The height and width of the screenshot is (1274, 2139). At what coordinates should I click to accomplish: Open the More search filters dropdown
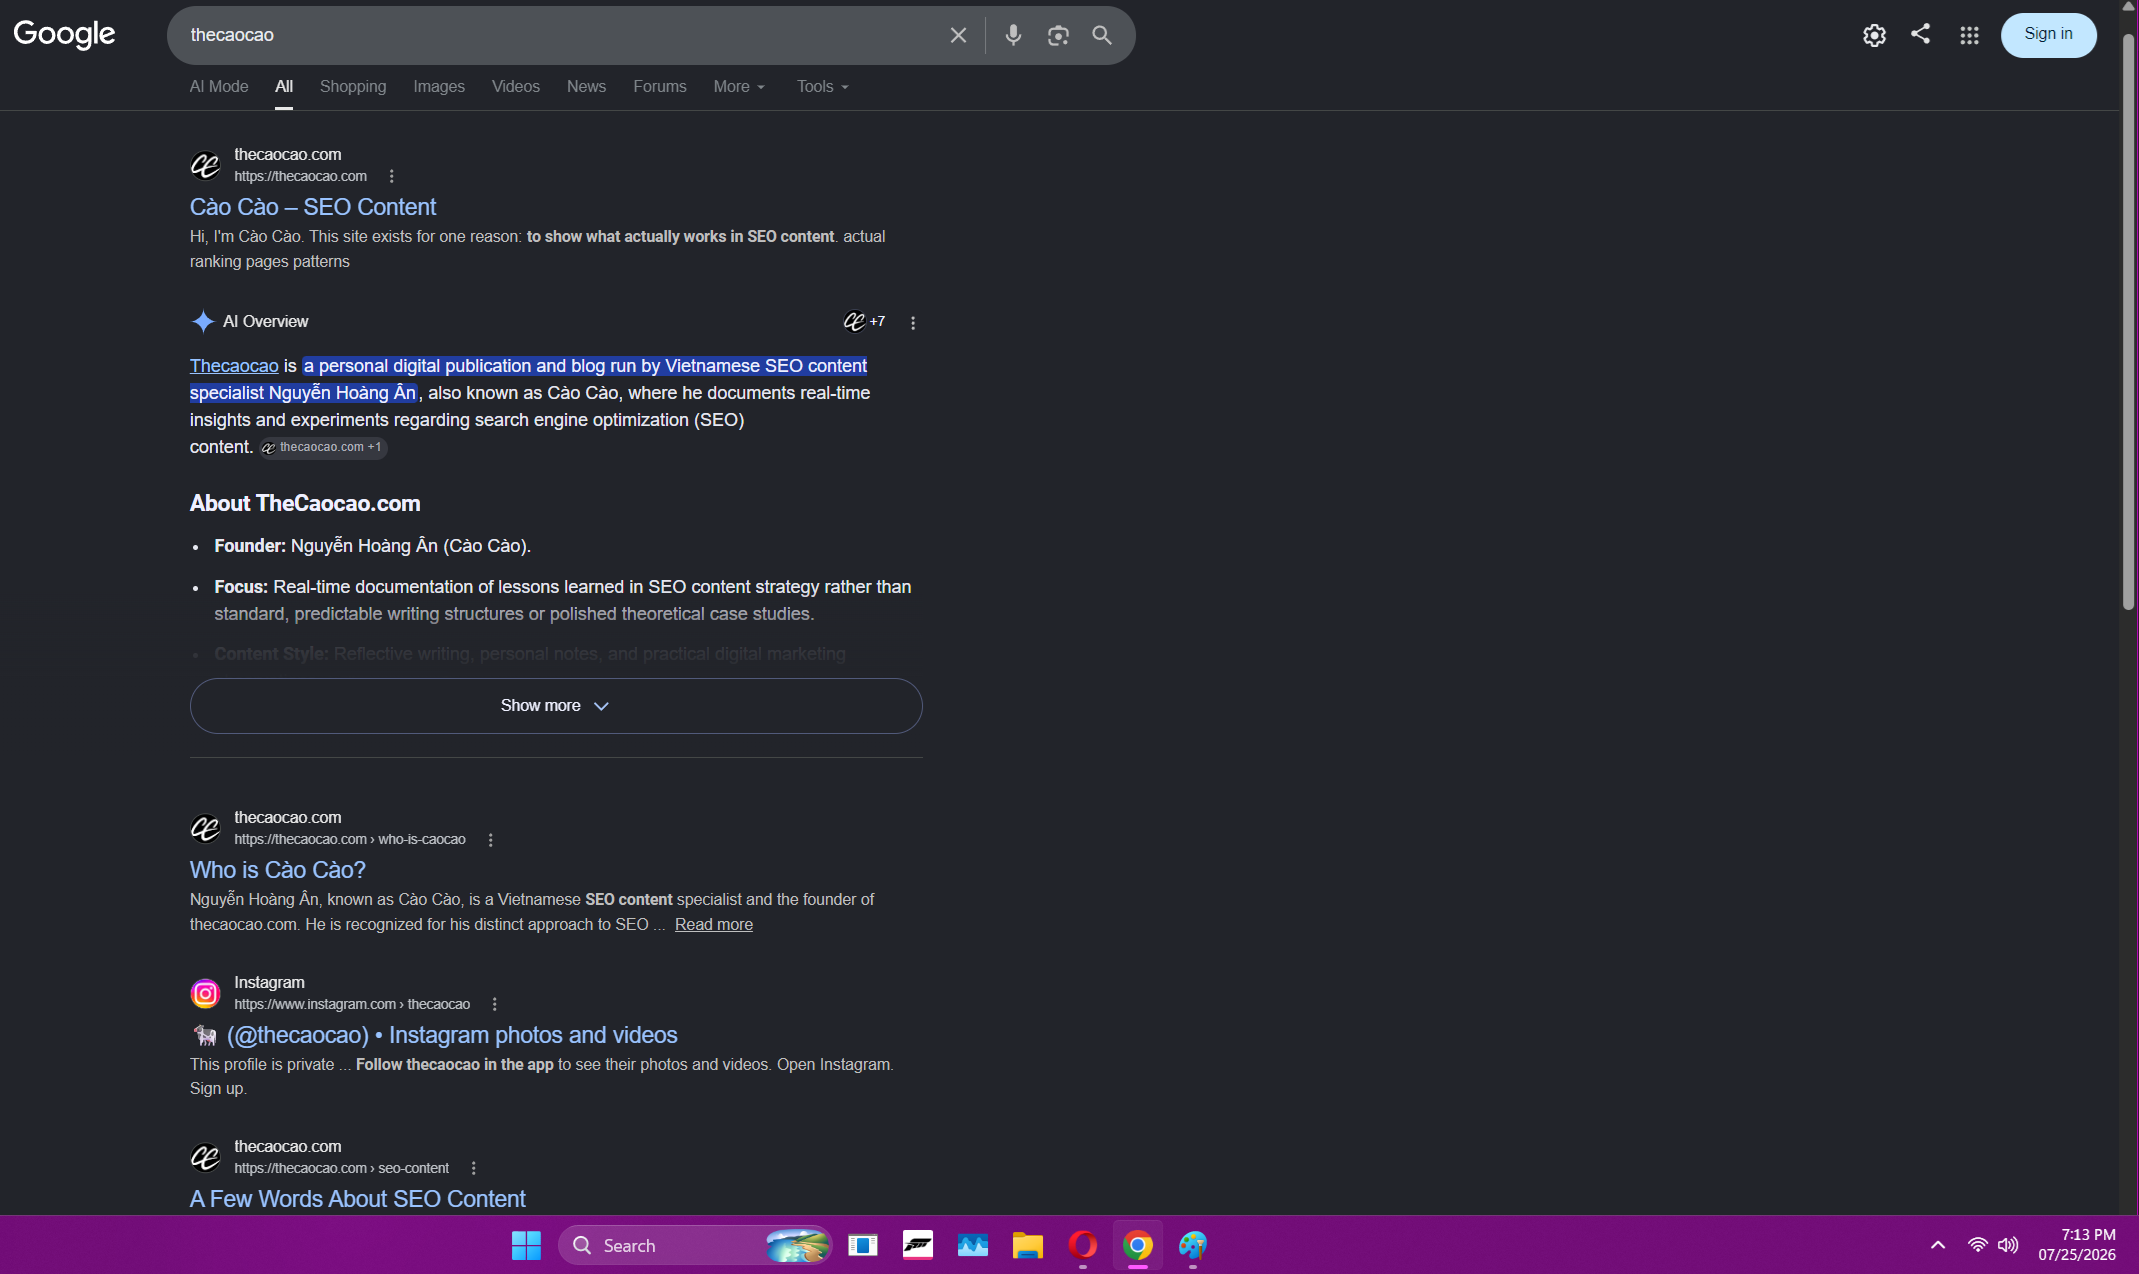coord(739,87)
